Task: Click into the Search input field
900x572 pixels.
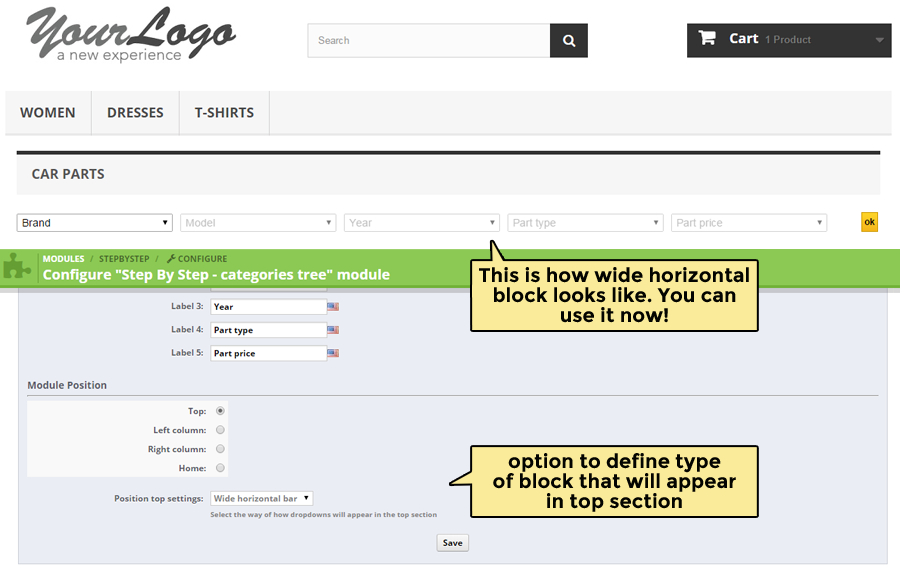Action: [x=428, y=41]
